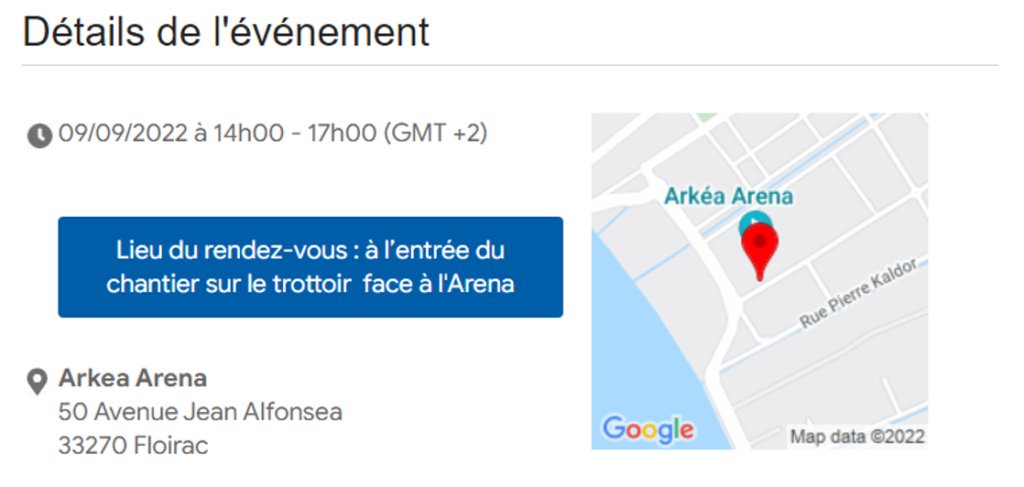Click the Arkea Arena venue name

pyautogui.click(x=133, y=378)
